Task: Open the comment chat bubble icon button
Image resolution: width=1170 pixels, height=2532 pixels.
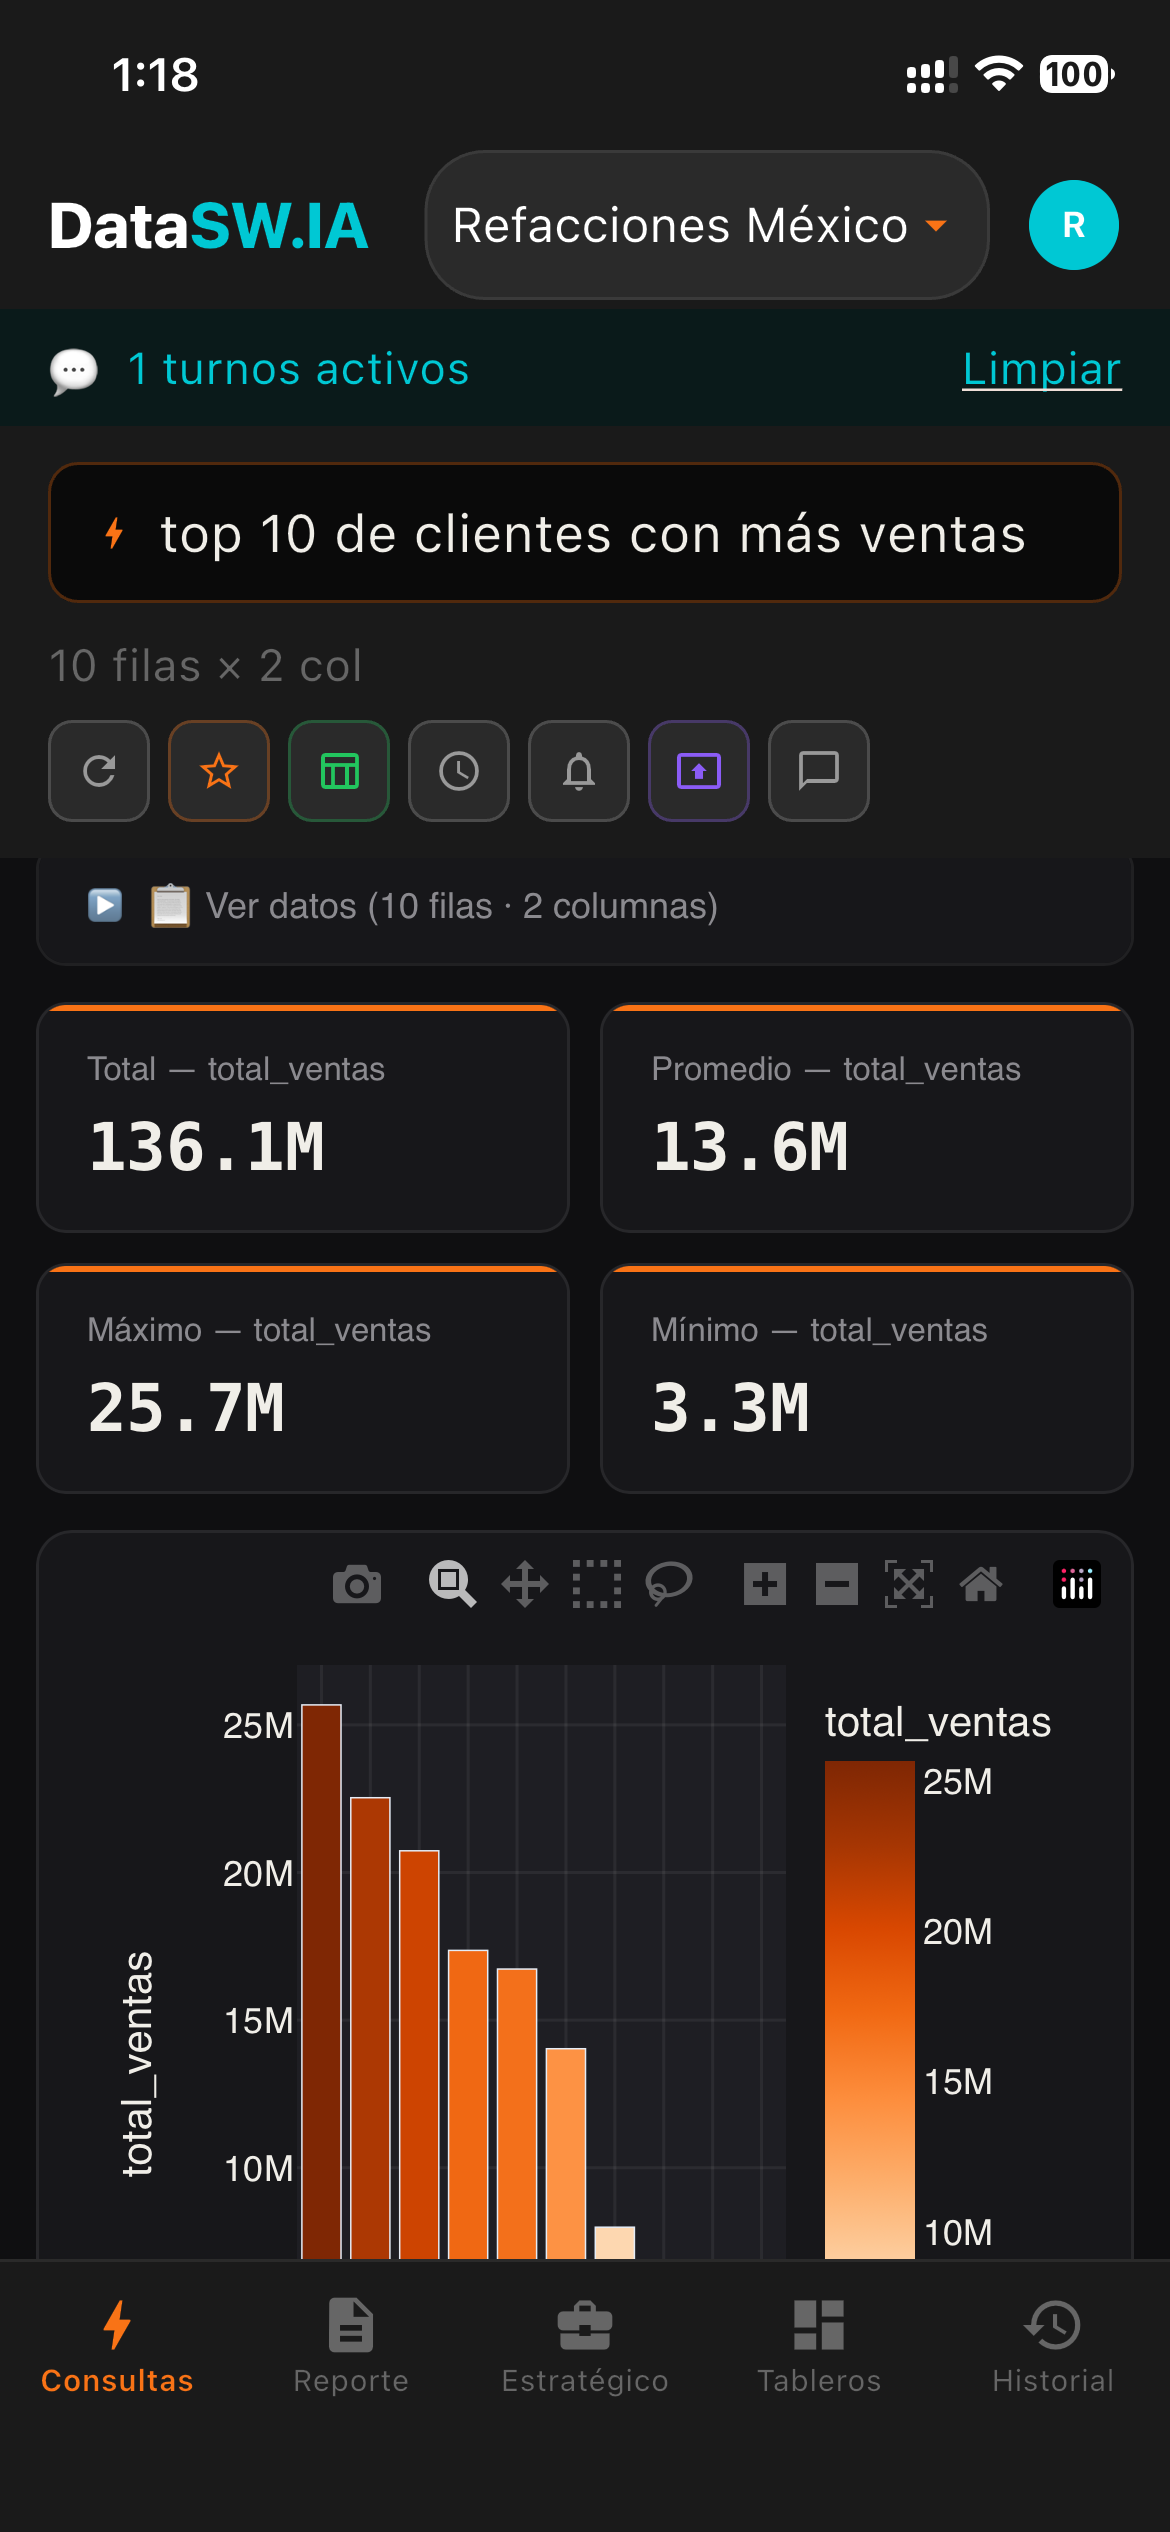Action: [819, 771]
